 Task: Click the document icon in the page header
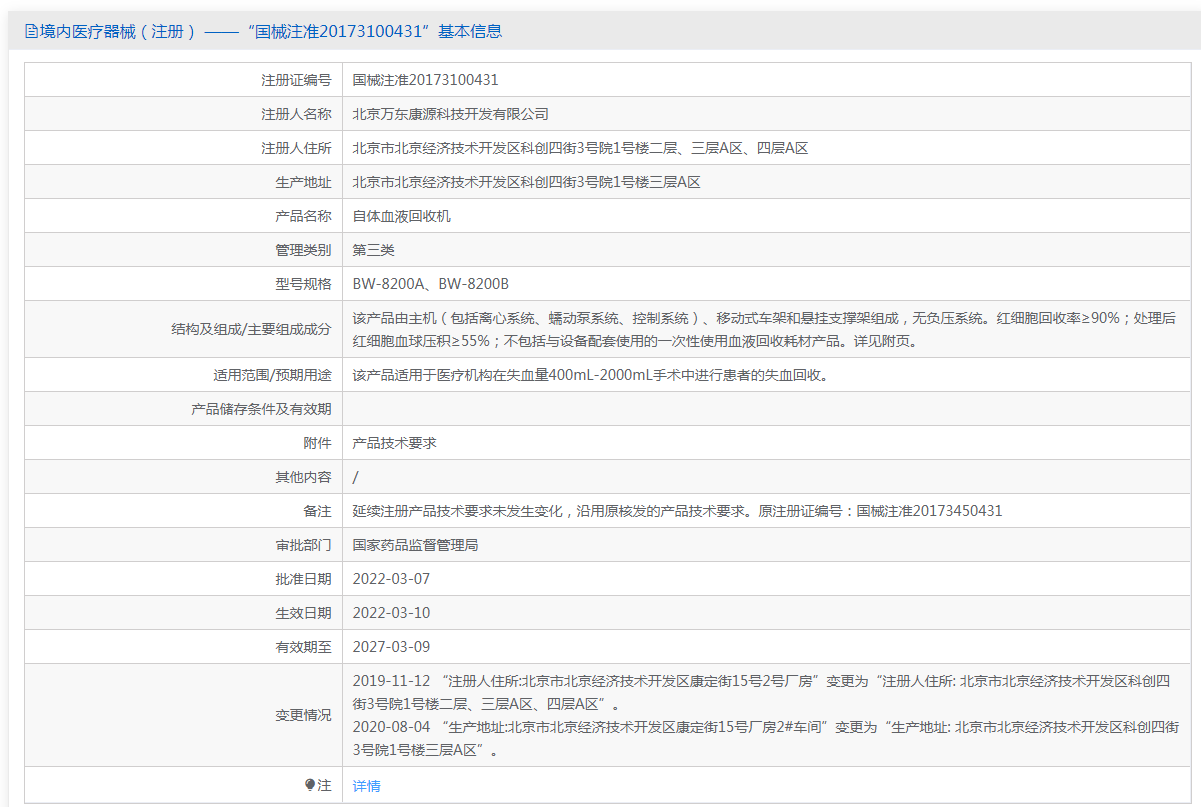[31, 32]
